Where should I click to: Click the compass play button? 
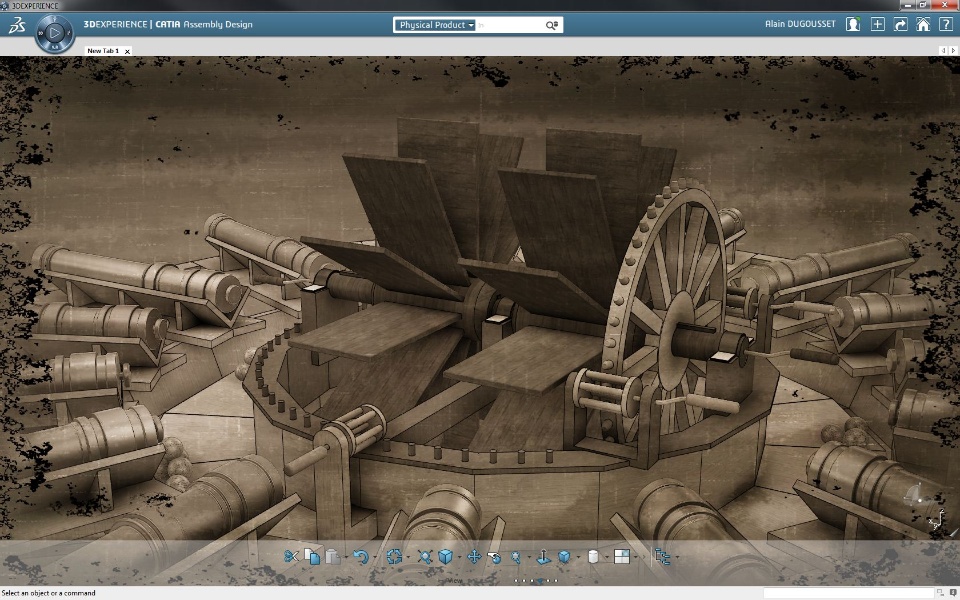click(x=54, y=32)
